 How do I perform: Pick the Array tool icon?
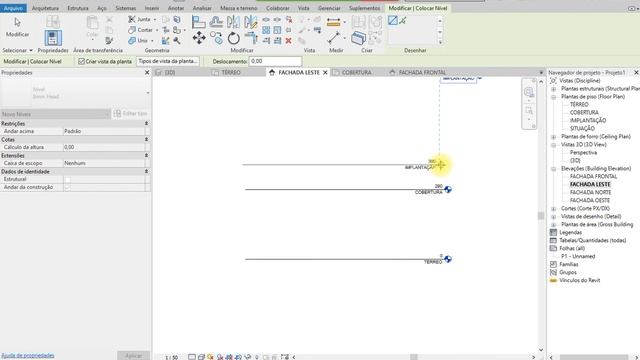[266, 30]
